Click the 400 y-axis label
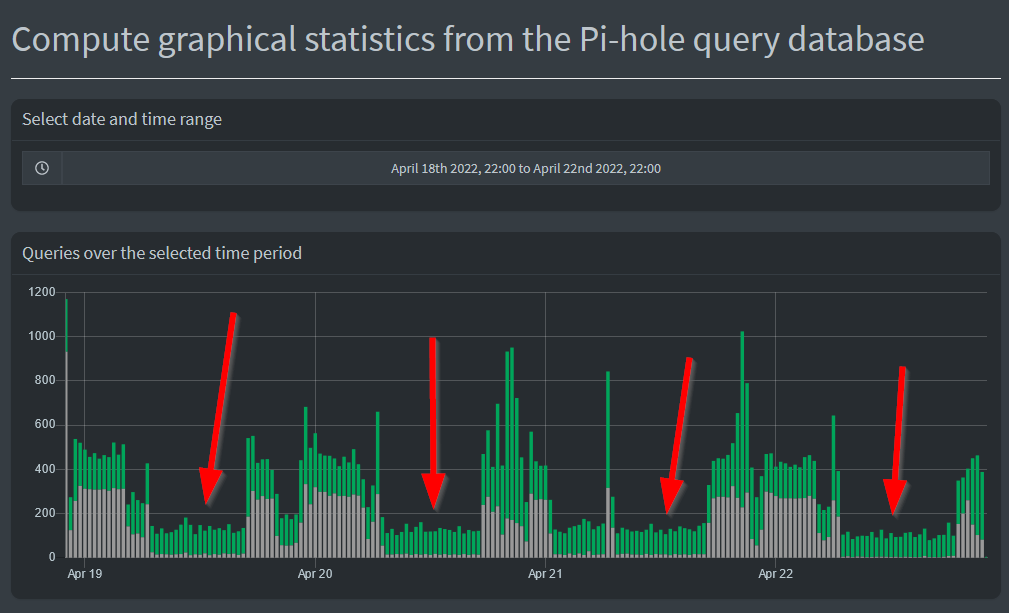The width and height of the screenshot is (1009, 613). (x=46, y=468)
